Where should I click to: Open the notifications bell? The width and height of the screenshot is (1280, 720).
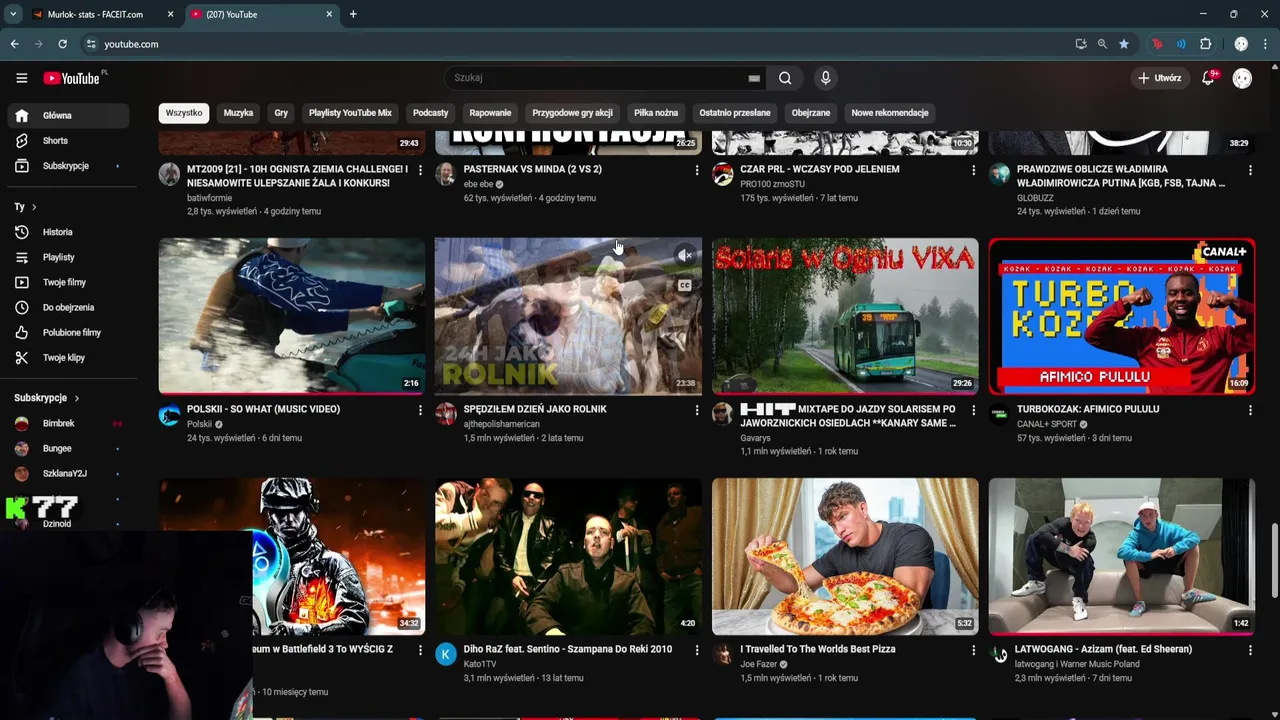(1208, 78)
